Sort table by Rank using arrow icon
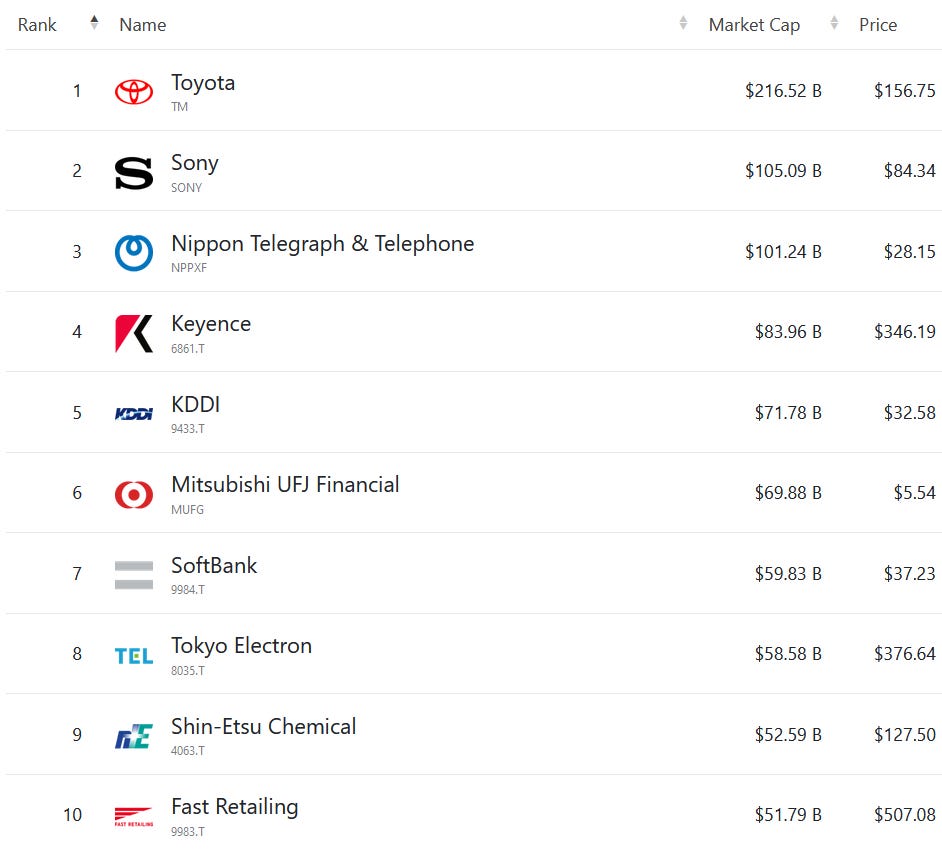Viewport: 942px width, 854px height. click(94, 23)
